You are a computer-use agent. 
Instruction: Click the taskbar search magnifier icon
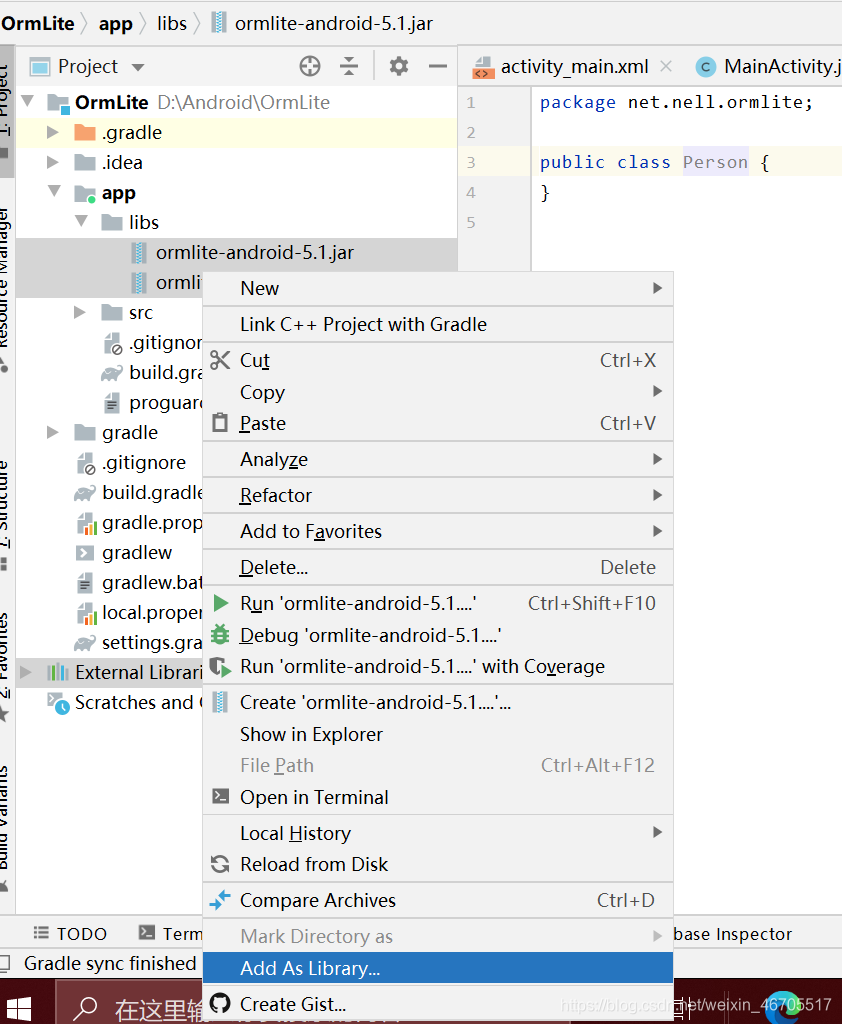pyautogui.click(x=85, y=1008)
